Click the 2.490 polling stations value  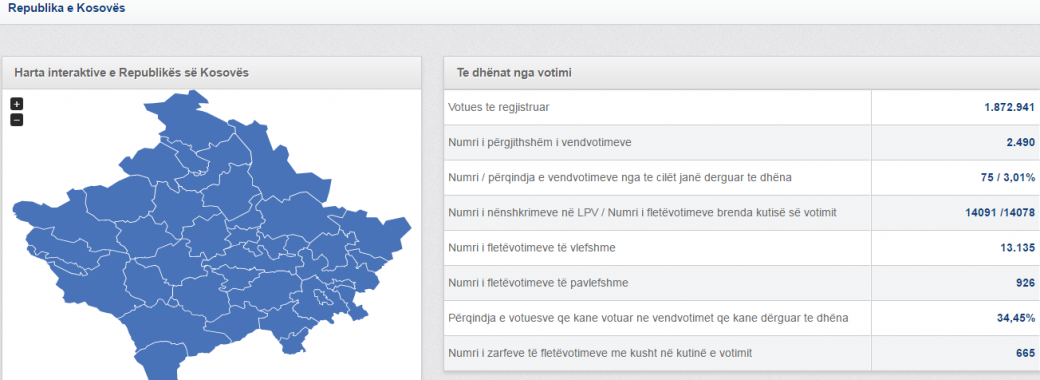[1020, 142]
